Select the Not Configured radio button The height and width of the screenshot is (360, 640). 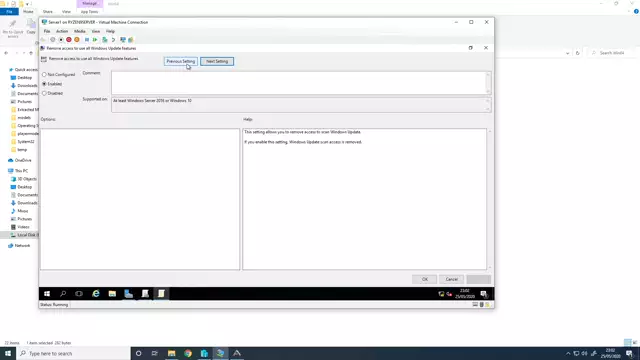44,75
